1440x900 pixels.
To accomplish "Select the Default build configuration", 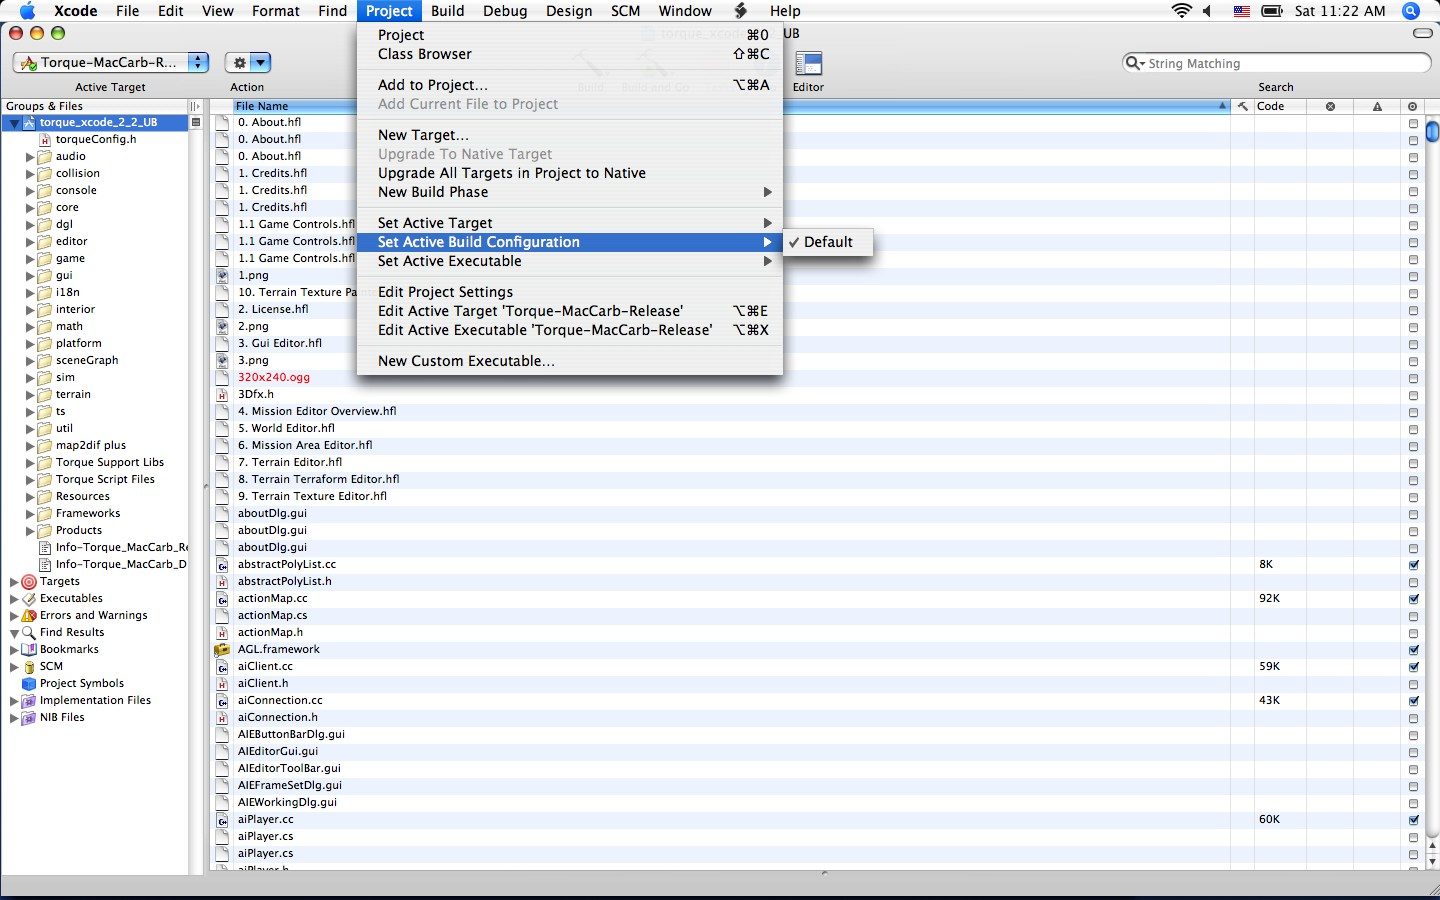I will [828, 242].
